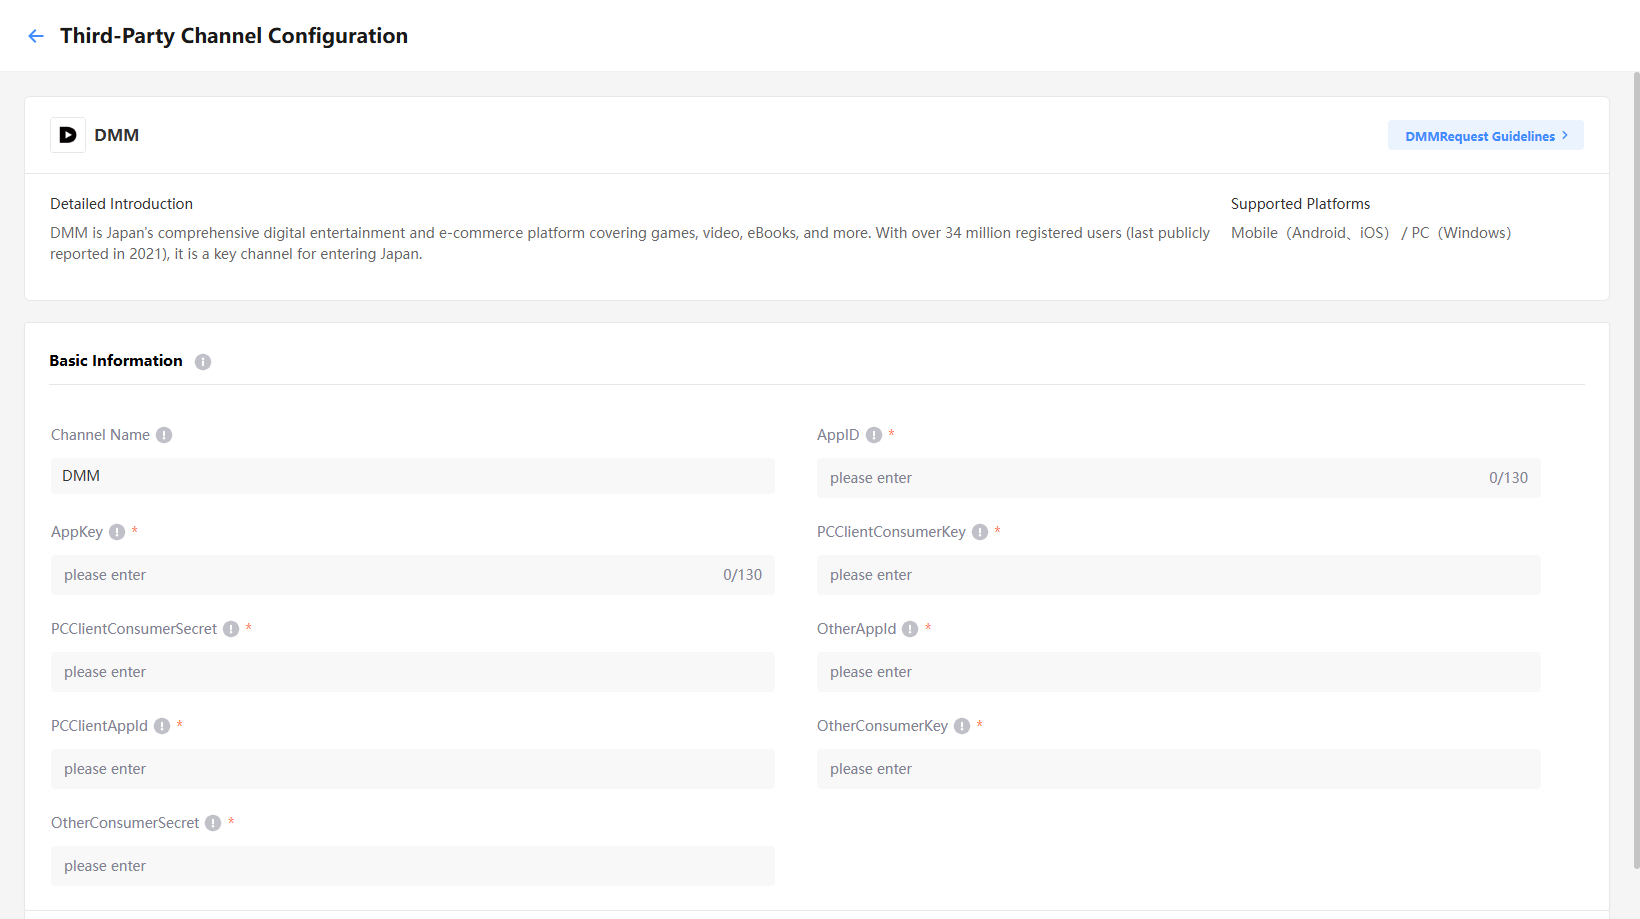Click the PCClientAppId field label
Viewport: 1640px width, 919px height.
point(99,726)
